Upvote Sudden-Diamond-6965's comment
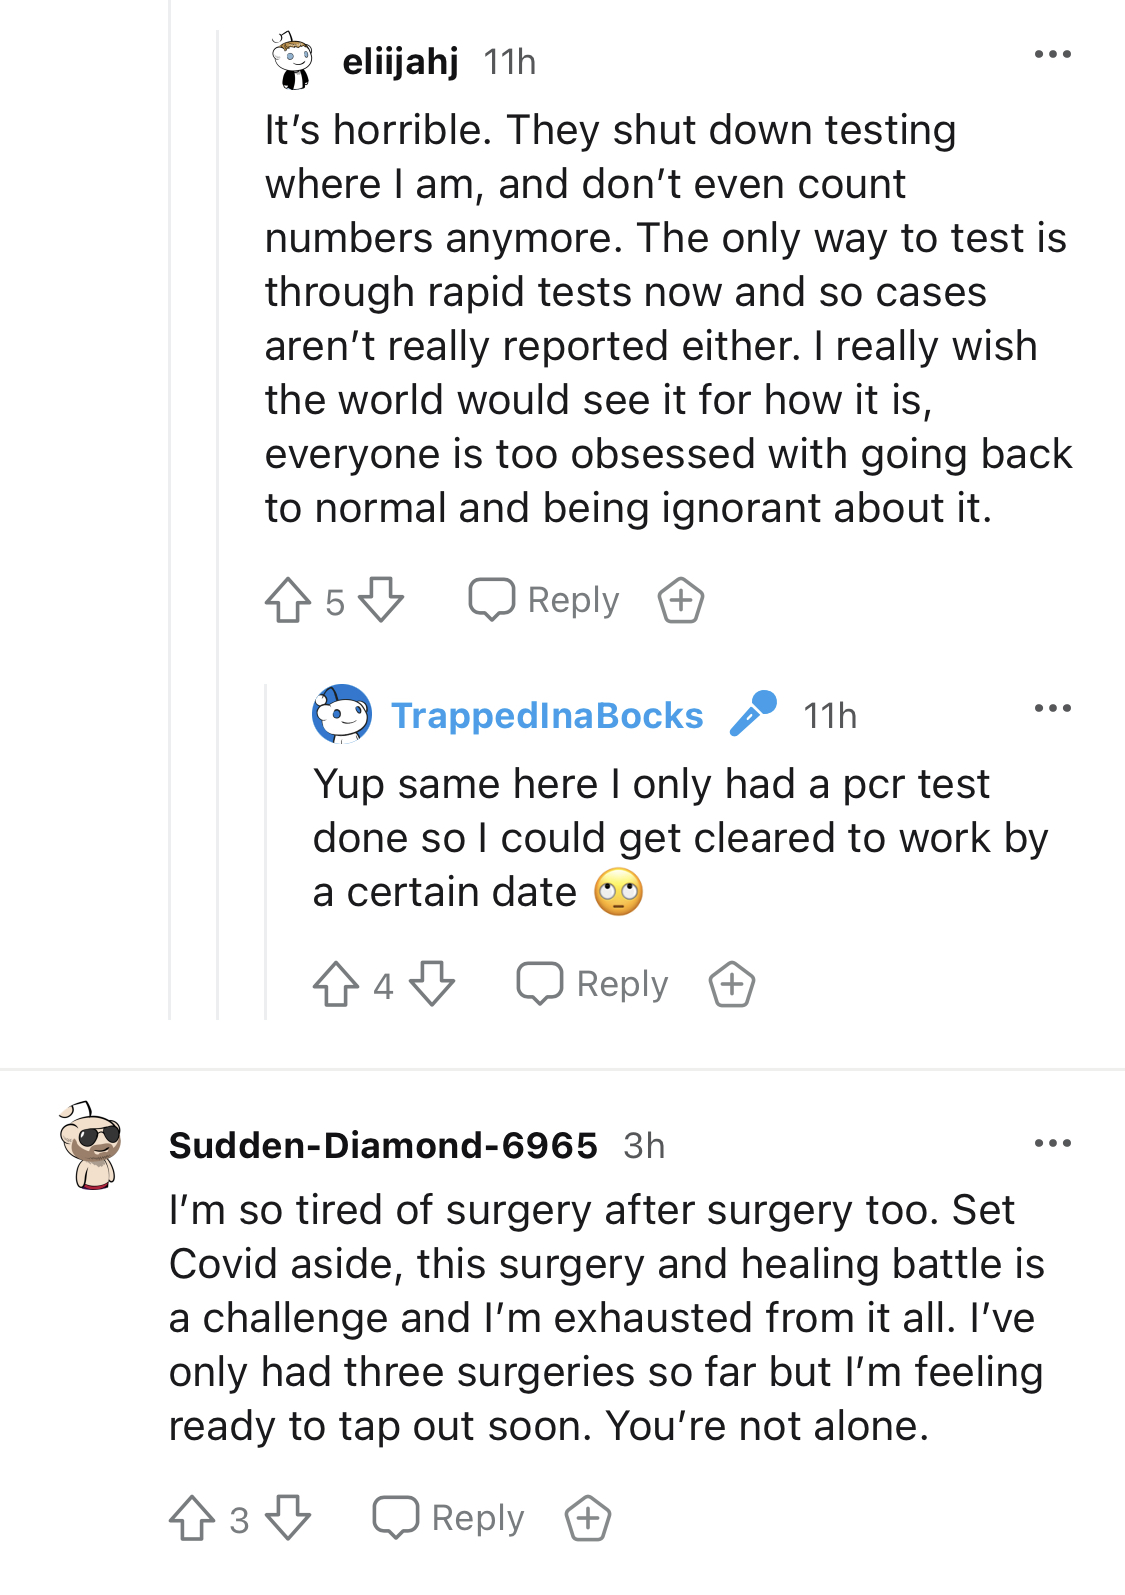 [192, 1518]
